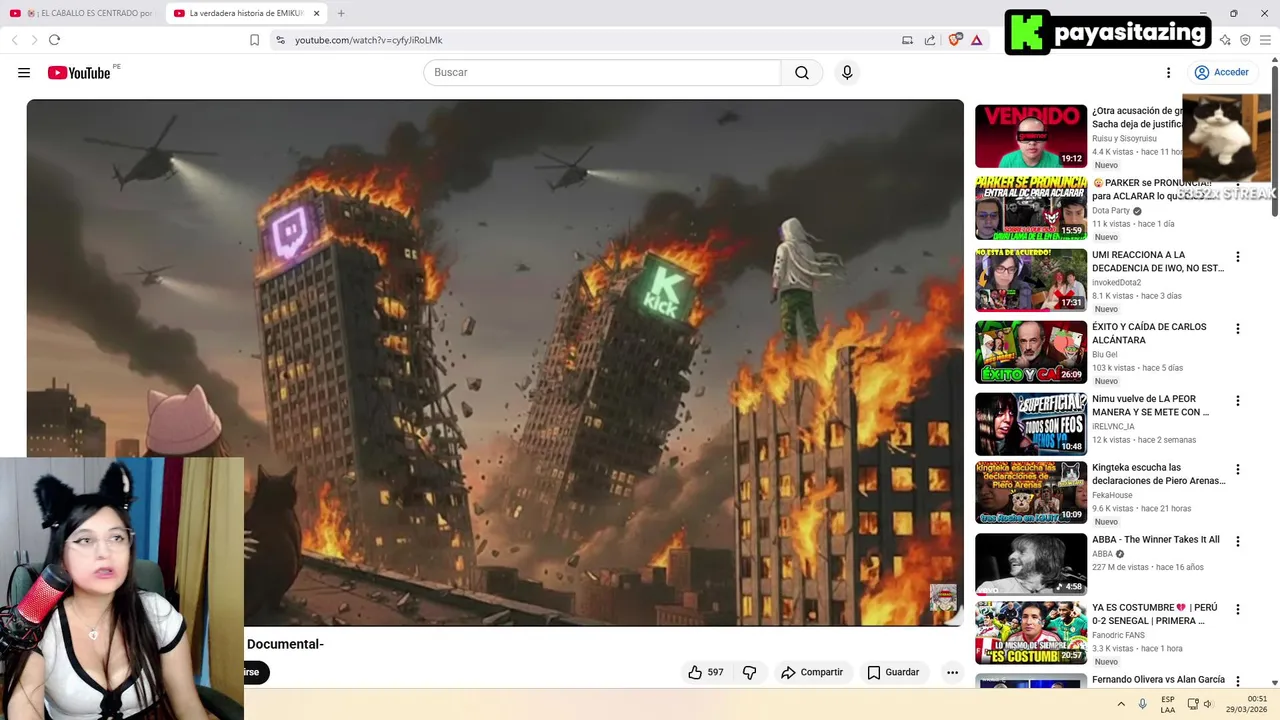Open the VENDIDO video thumbnail
The width and height of the screenshot is (1280, 720).
(x=1031, y=136)
